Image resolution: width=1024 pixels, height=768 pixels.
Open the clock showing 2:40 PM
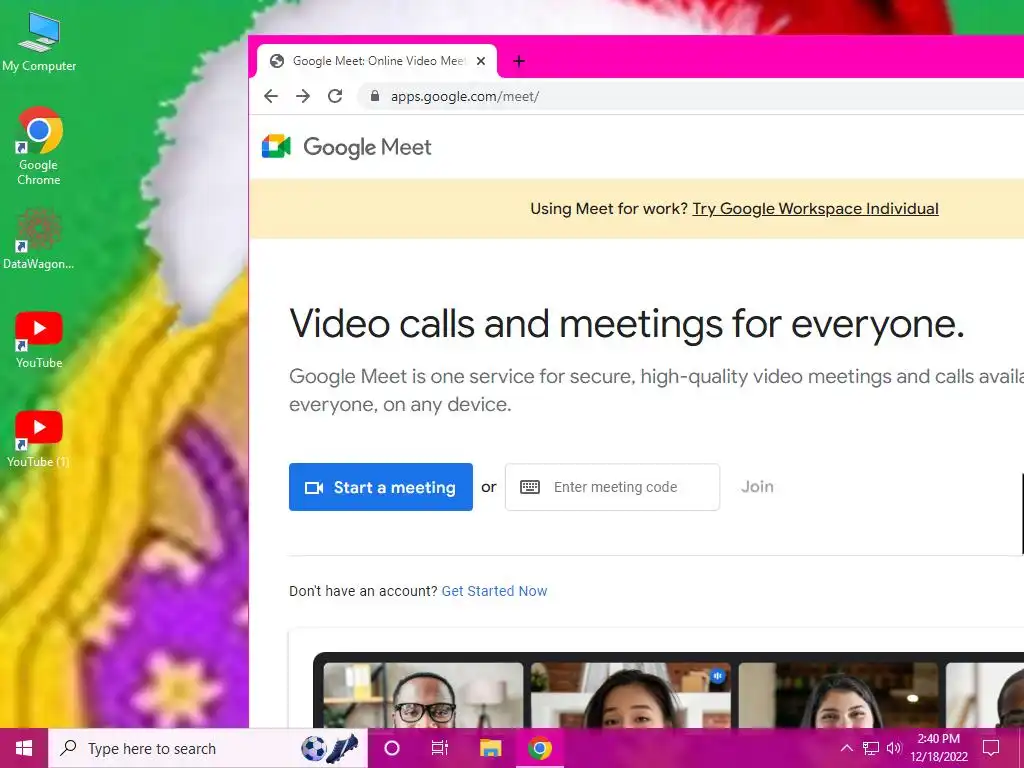coord(939,748)
